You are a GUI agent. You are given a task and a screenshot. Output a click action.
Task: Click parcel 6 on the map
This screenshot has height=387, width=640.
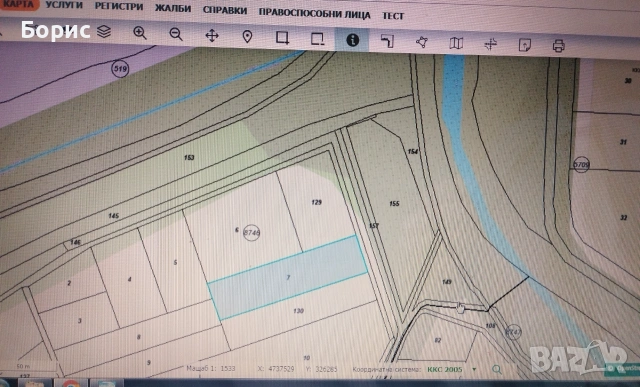[237, 230]
